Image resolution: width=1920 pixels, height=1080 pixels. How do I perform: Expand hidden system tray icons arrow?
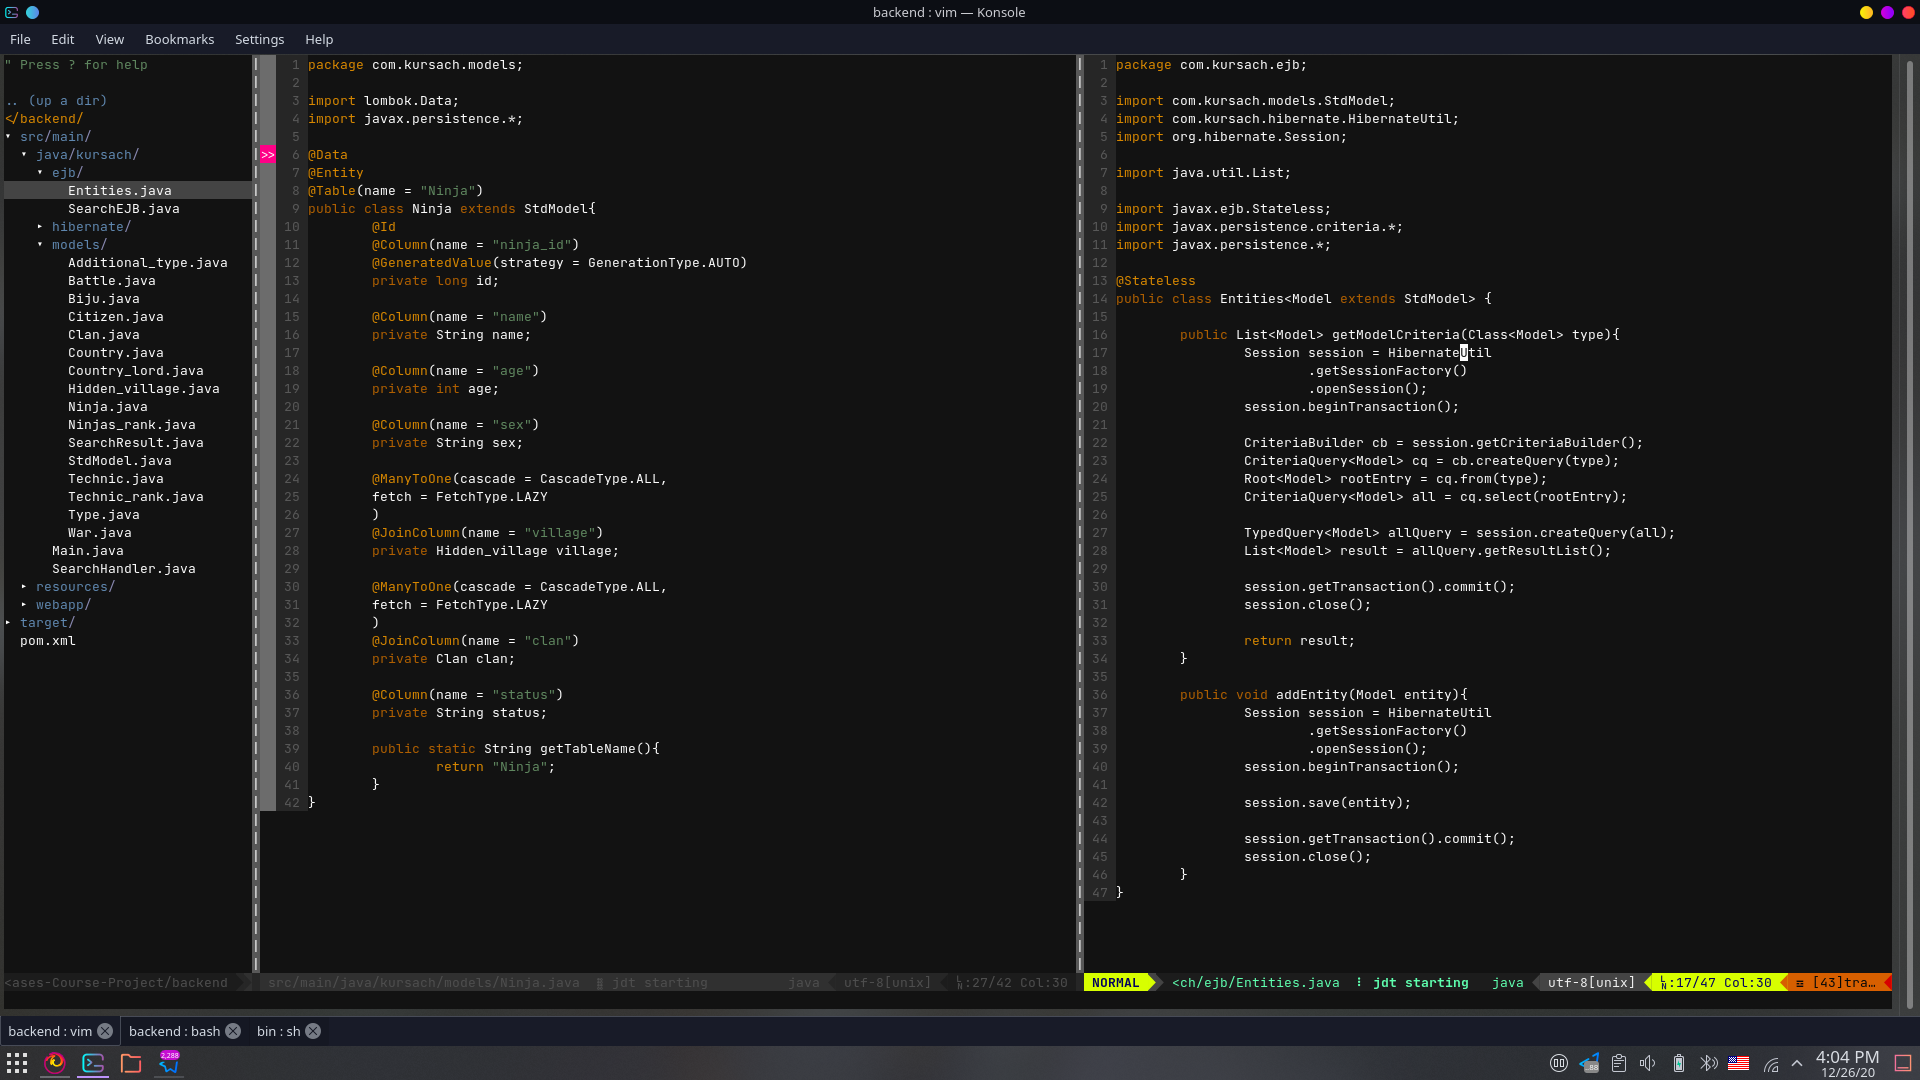(x=1797, y=1064)
